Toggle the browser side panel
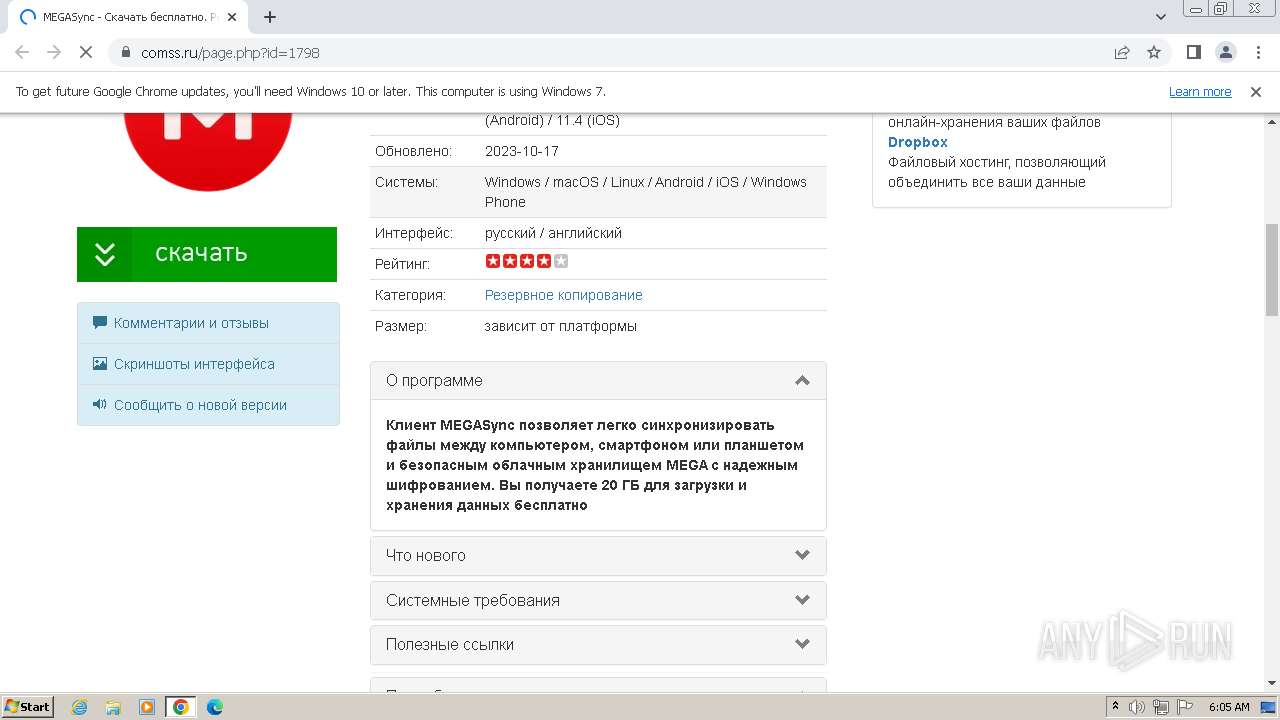This screenshot has height=720, width=1280. [1194, 52]
